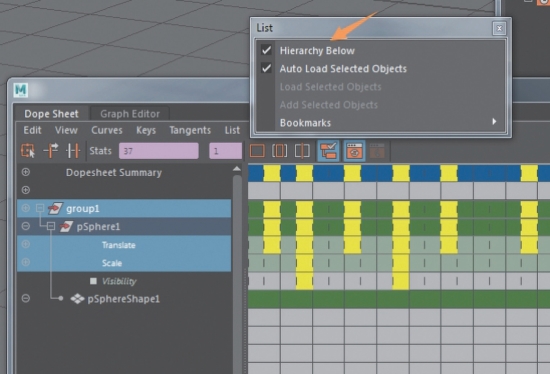Open the View menu
This screenshot has width=550, height=374.
click(x=66, y=130)
